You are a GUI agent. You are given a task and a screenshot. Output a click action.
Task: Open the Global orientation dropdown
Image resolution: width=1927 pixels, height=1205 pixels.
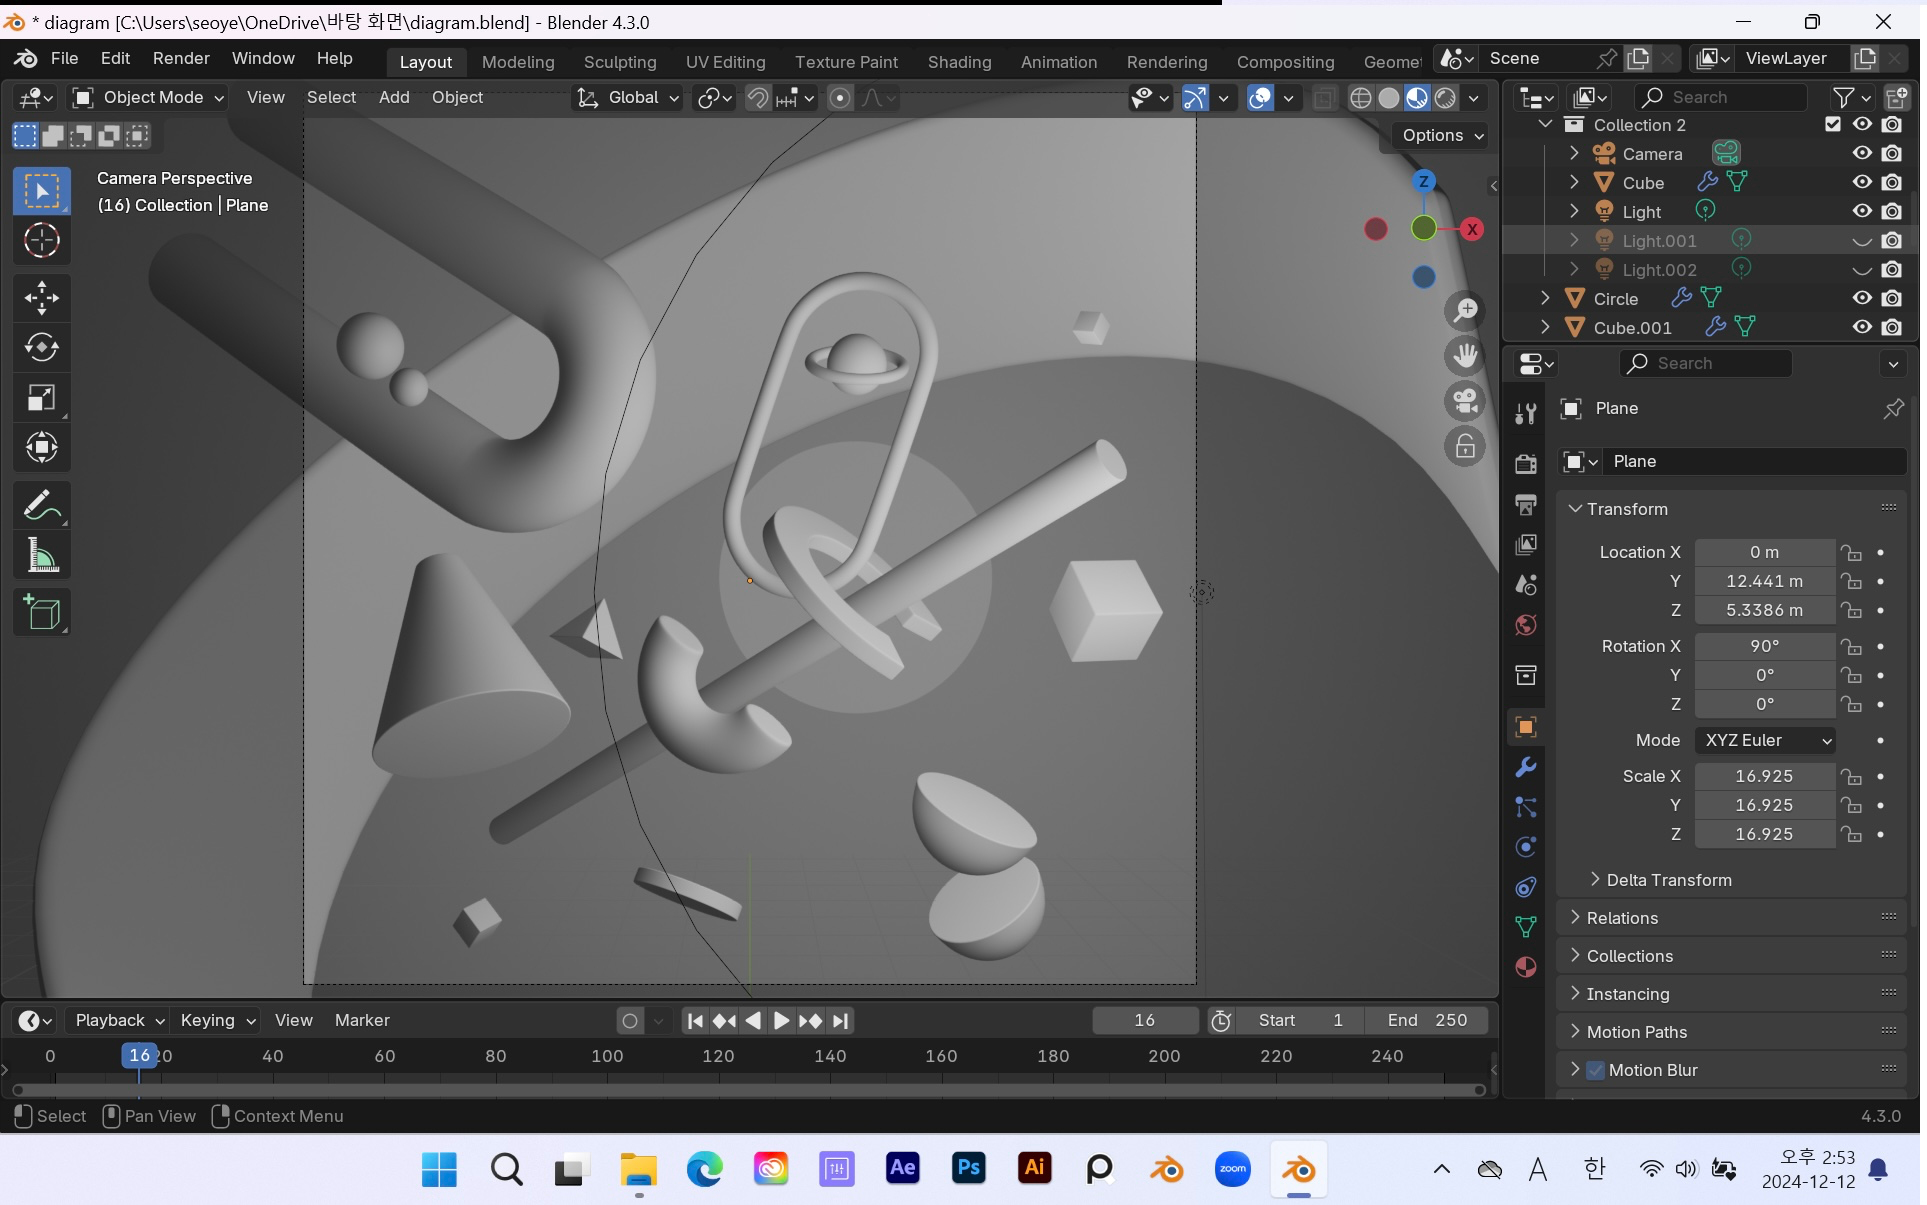(x=628, y=97)
